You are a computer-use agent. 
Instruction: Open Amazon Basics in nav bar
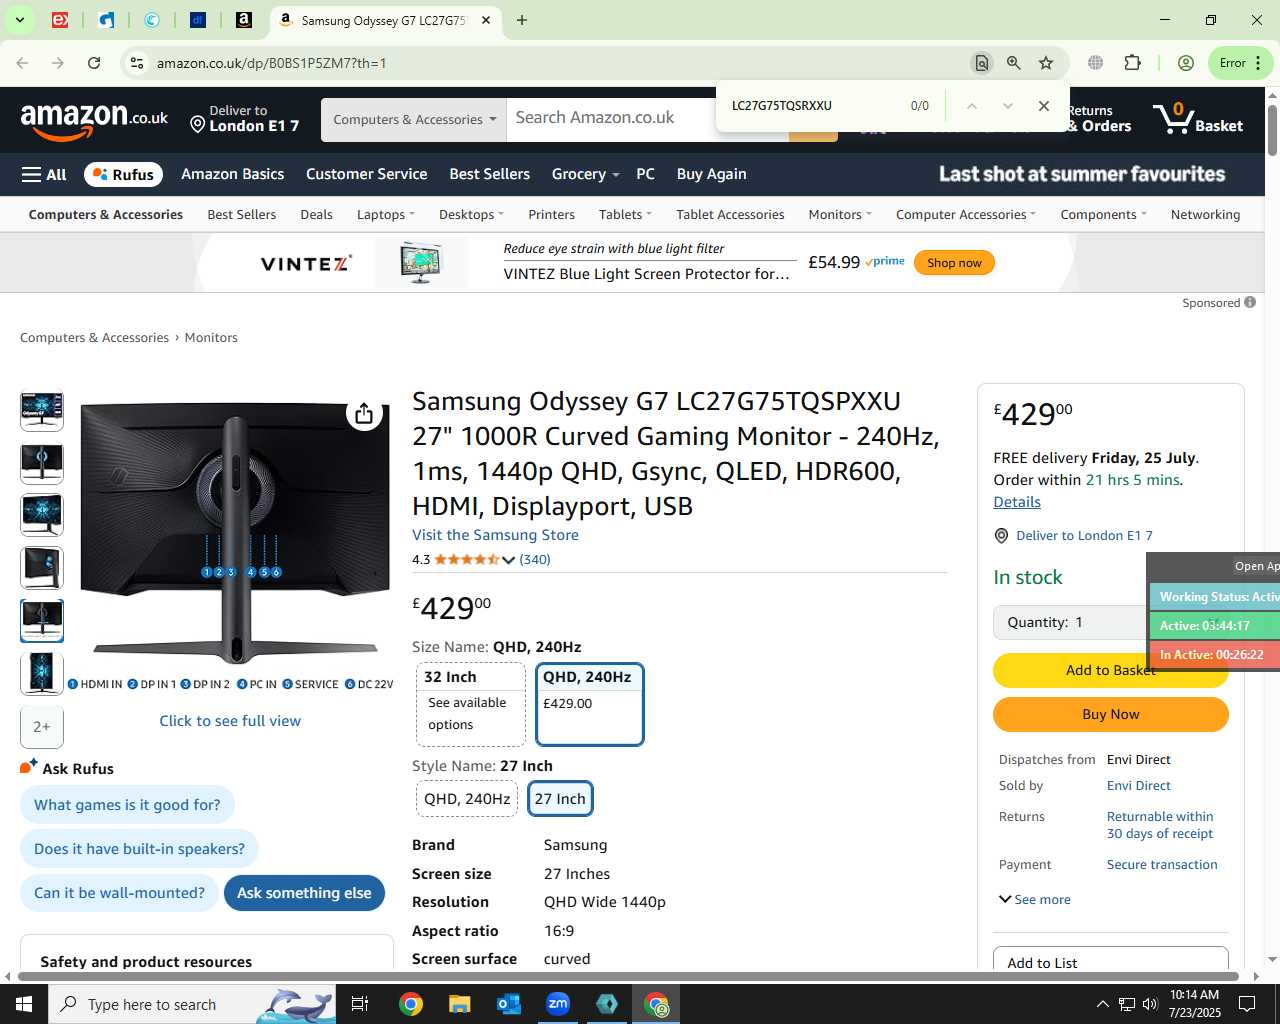tap(232, 174)
